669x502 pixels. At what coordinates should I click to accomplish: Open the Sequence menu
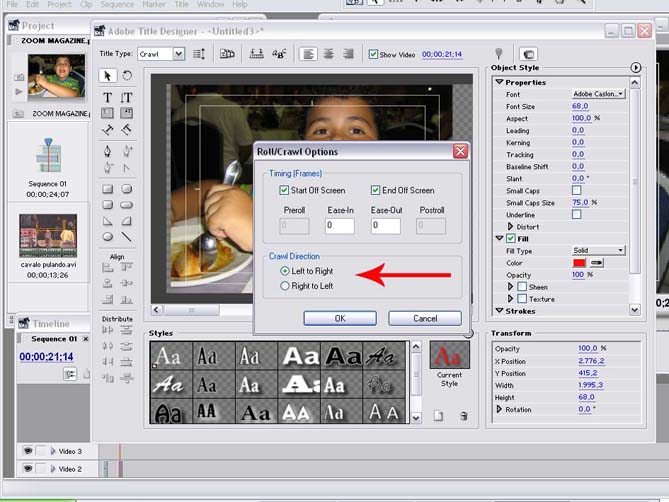point(117,4)
